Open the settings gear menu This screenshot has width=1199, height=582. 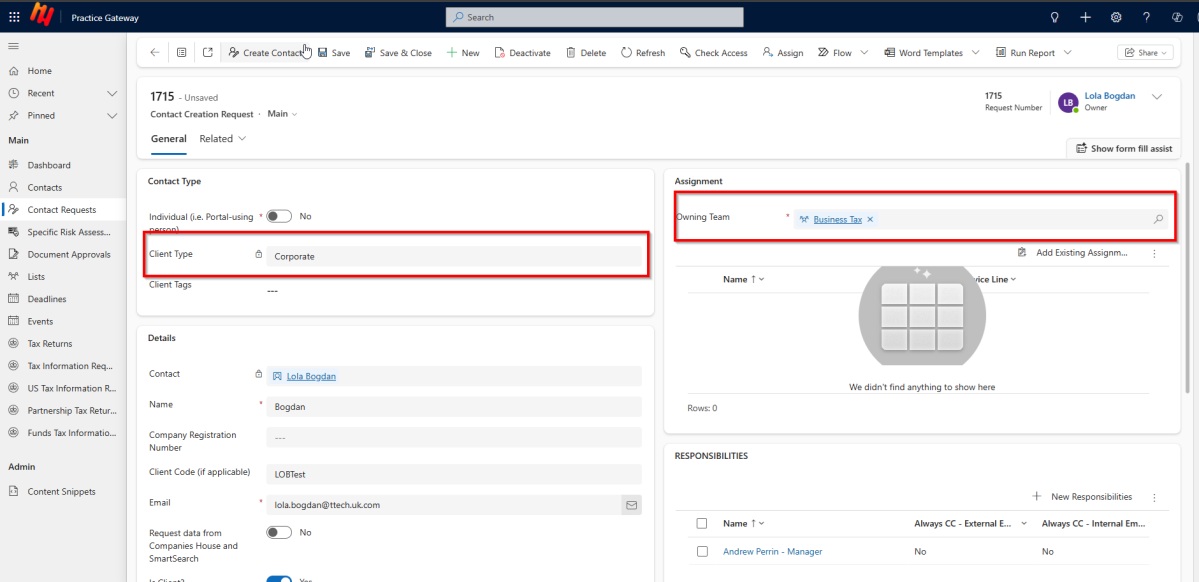[1116, 17]
